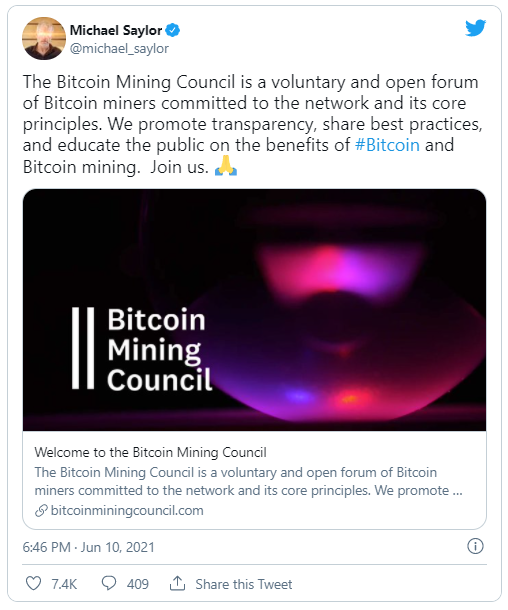Open the #Bitcoin hashtag link
Image resolution: width=508 pixels, height=610 pixels.
point(387,145)
